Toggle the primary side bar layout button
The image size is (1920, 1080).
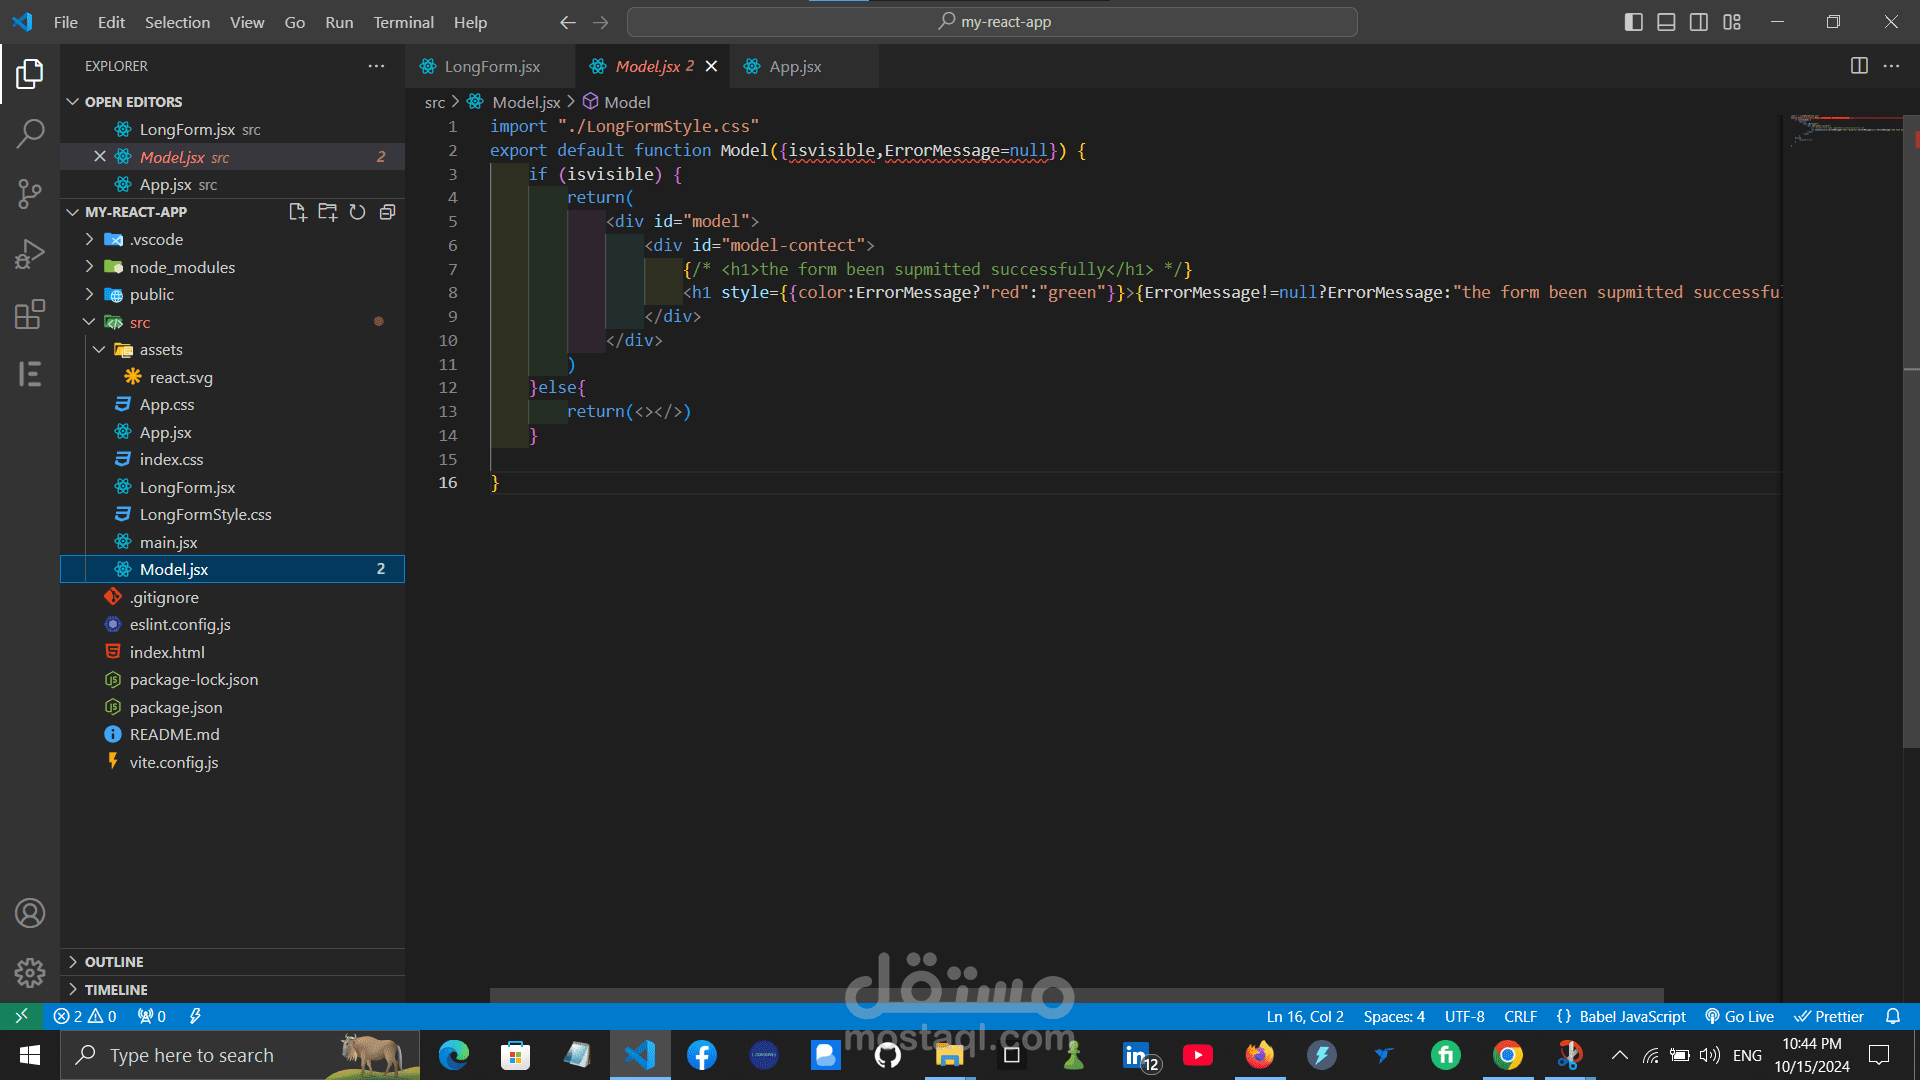pos(1633,22)
